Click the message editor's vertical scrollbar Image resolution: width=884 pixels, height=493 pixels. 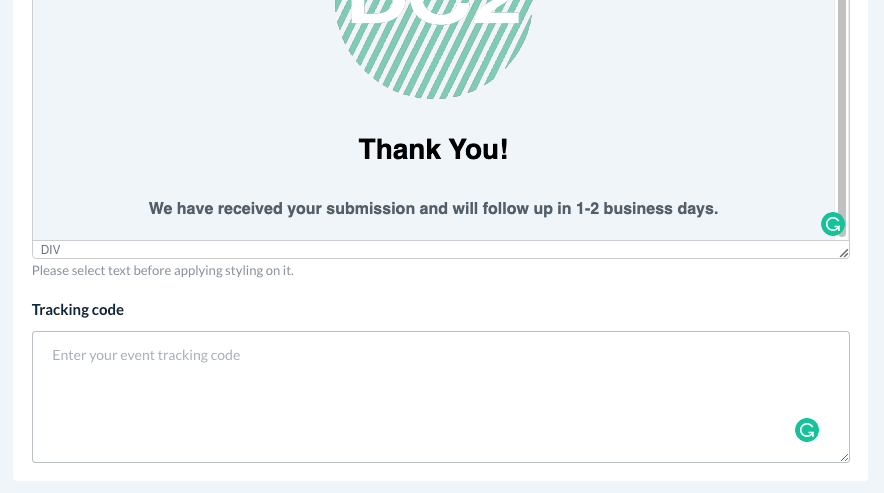(842, 100)
